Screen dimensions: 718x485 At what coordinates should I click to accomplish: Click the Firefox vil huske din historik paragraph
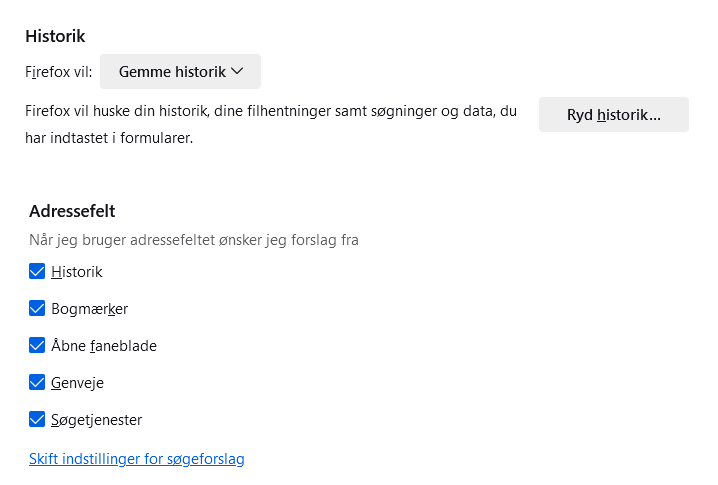pyautogui.click(x=271, y=124)
